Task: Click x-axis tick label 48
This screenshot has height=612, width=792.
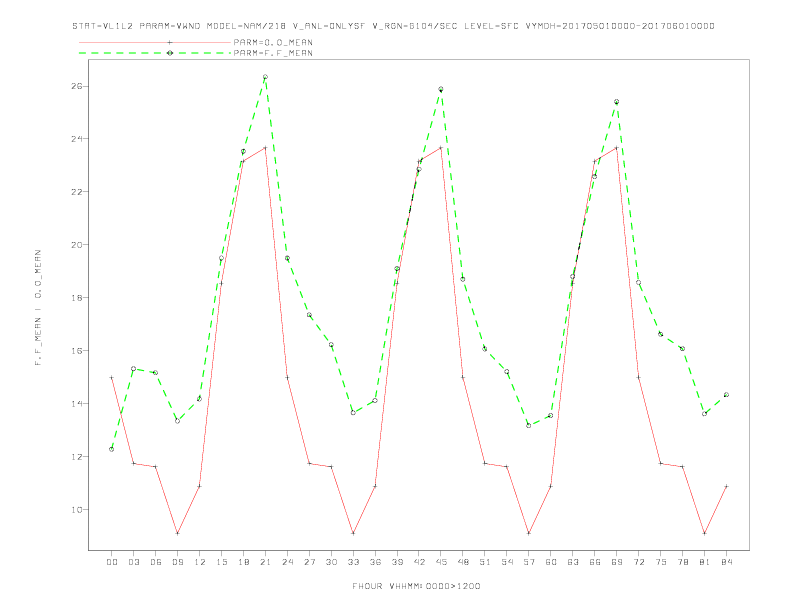Action: [463, 562]
